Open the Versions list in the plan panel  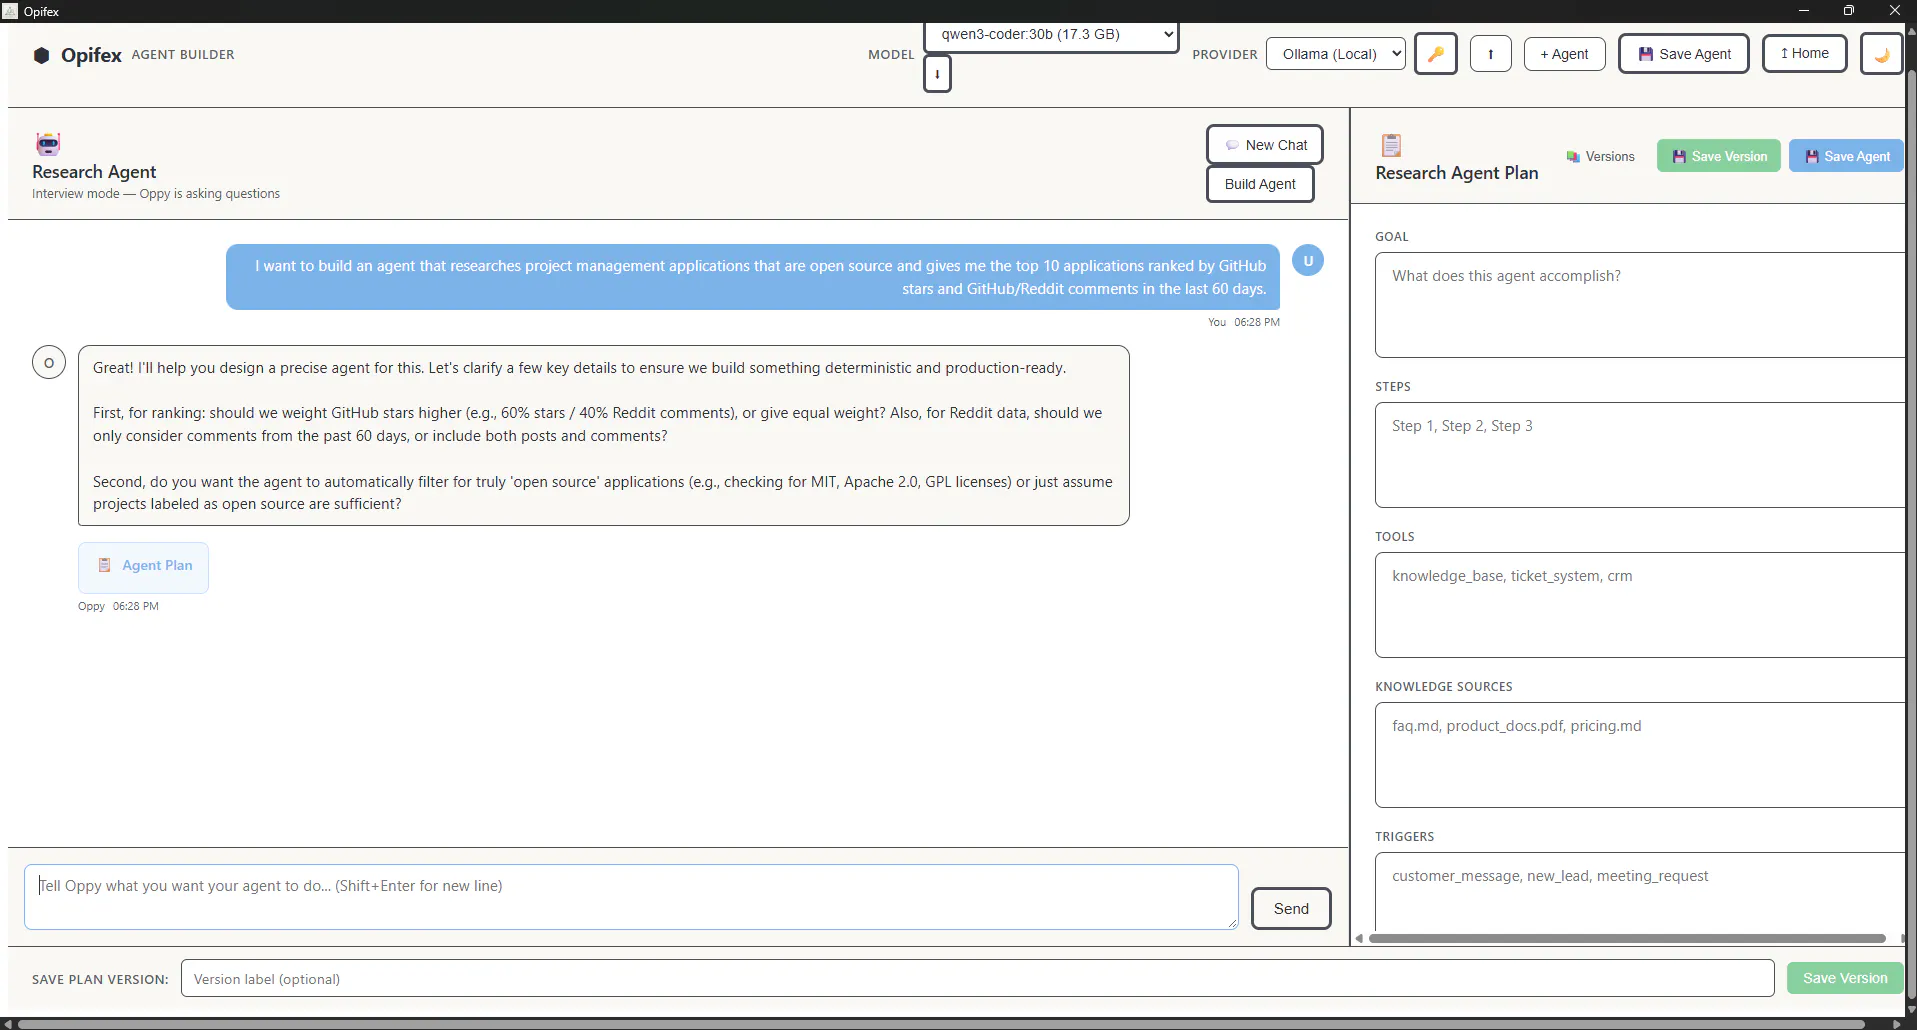point(1600,157)
